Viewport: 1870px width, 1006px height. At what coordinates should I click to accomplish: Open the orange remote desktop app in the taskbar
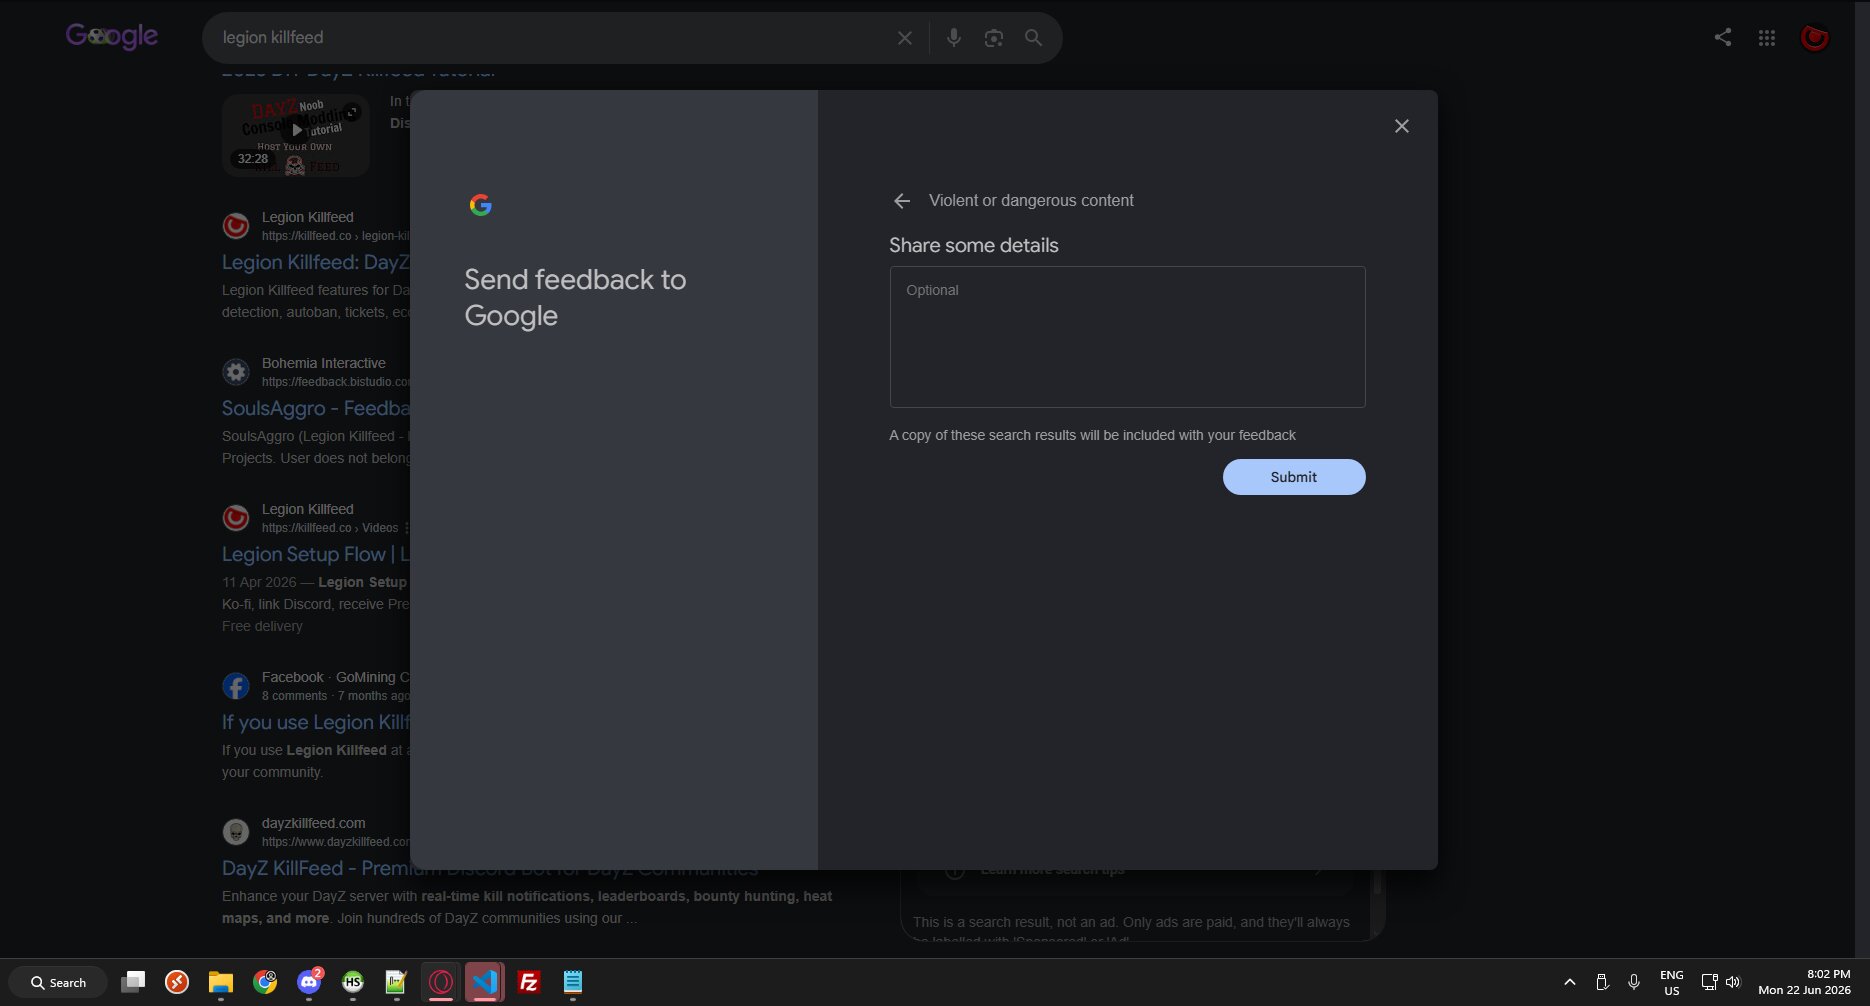pos(177,983)
